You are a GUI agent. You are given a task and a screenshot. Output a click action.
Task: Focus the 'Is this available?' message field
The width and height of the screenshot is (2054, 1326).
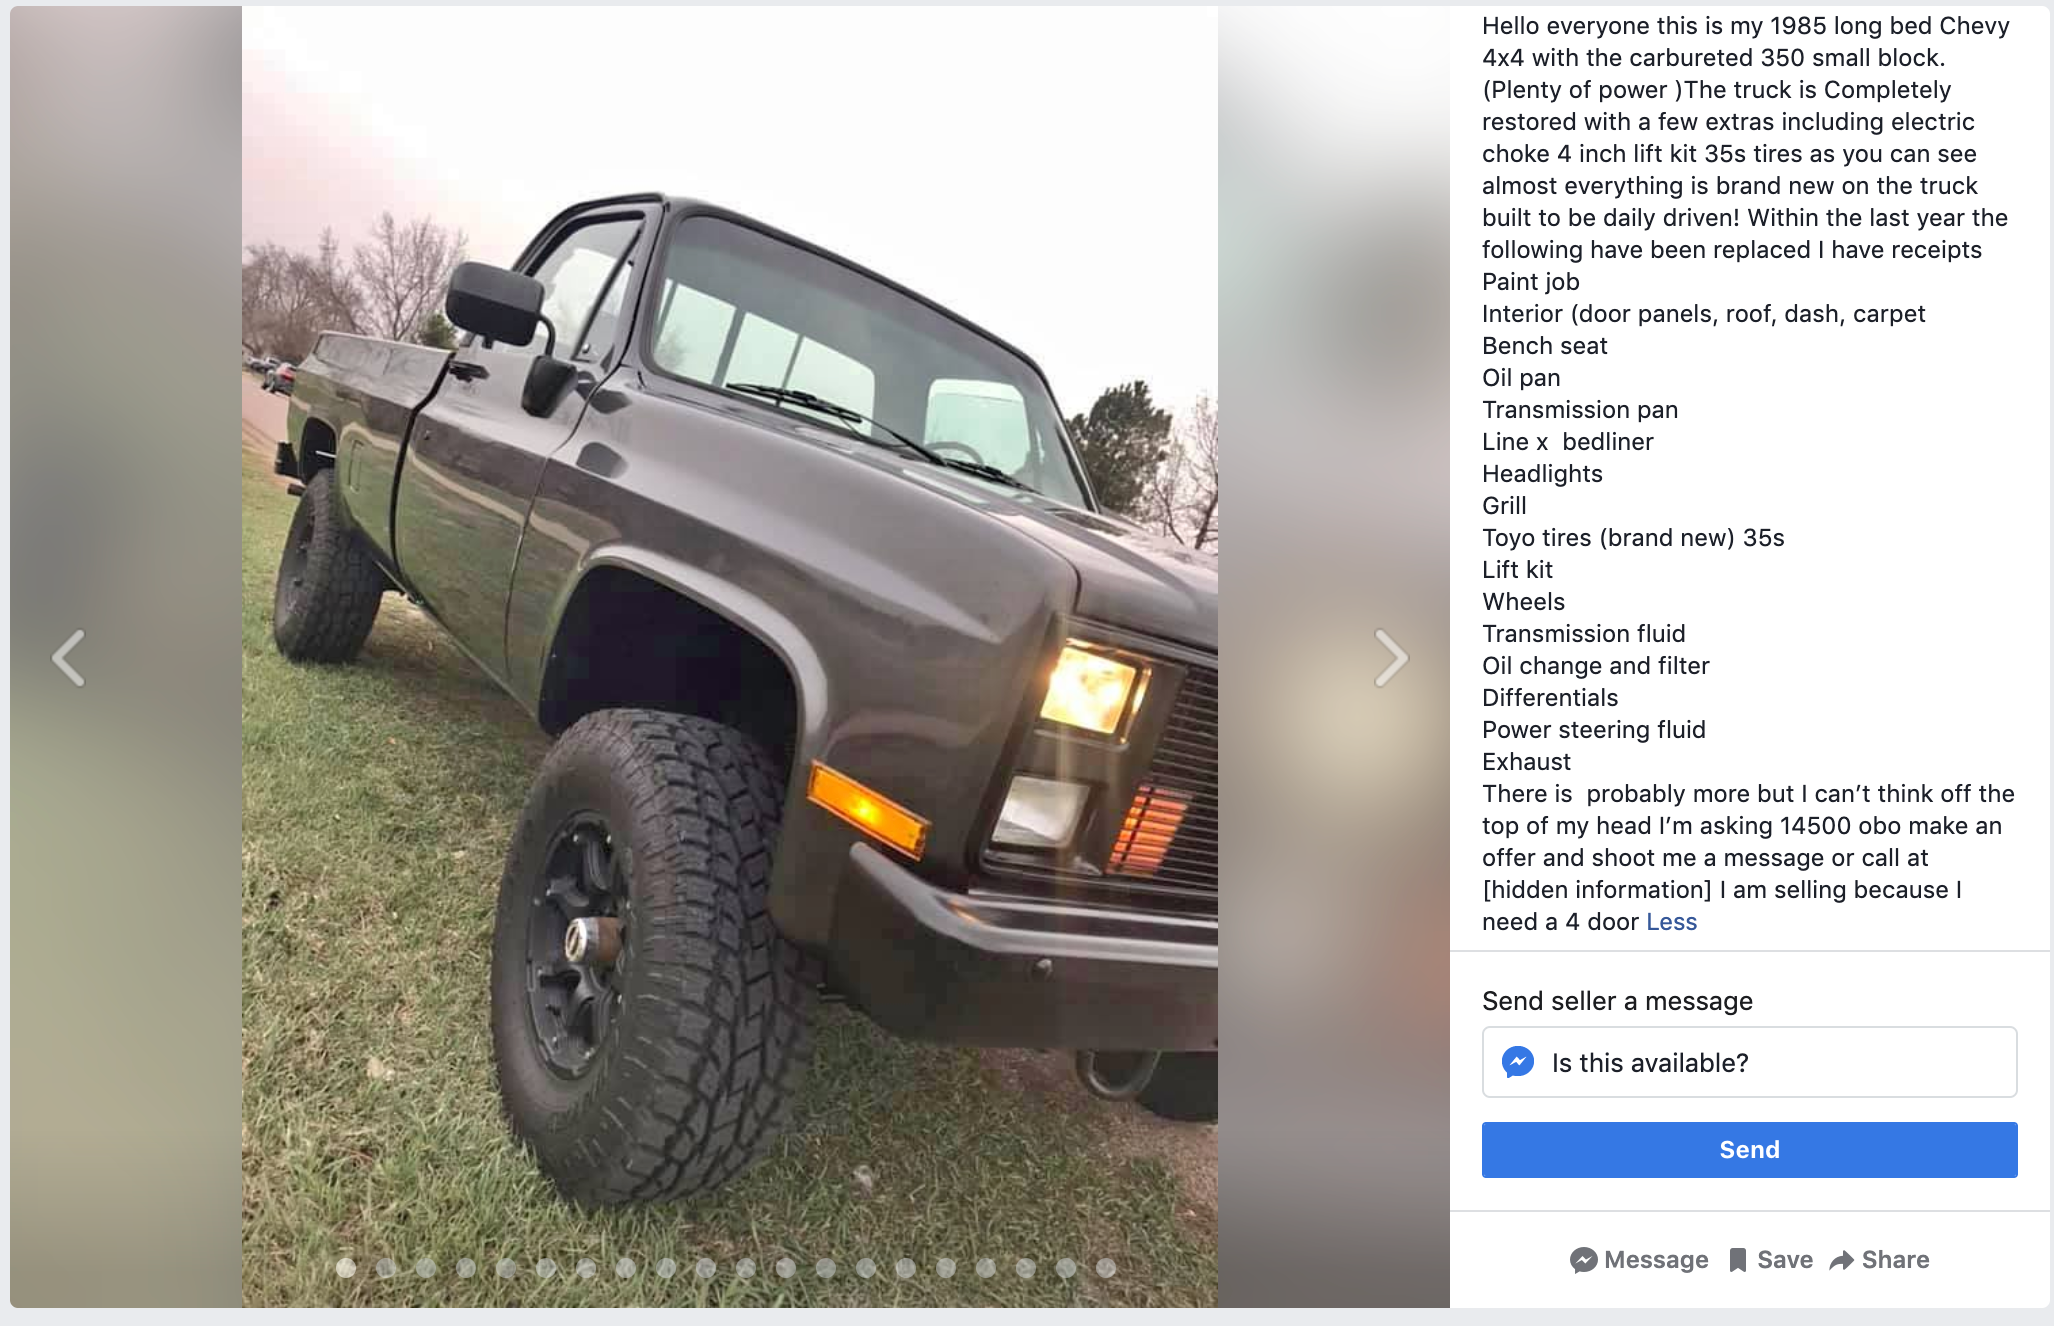pyautogui.click(x=1749, y=1062)
